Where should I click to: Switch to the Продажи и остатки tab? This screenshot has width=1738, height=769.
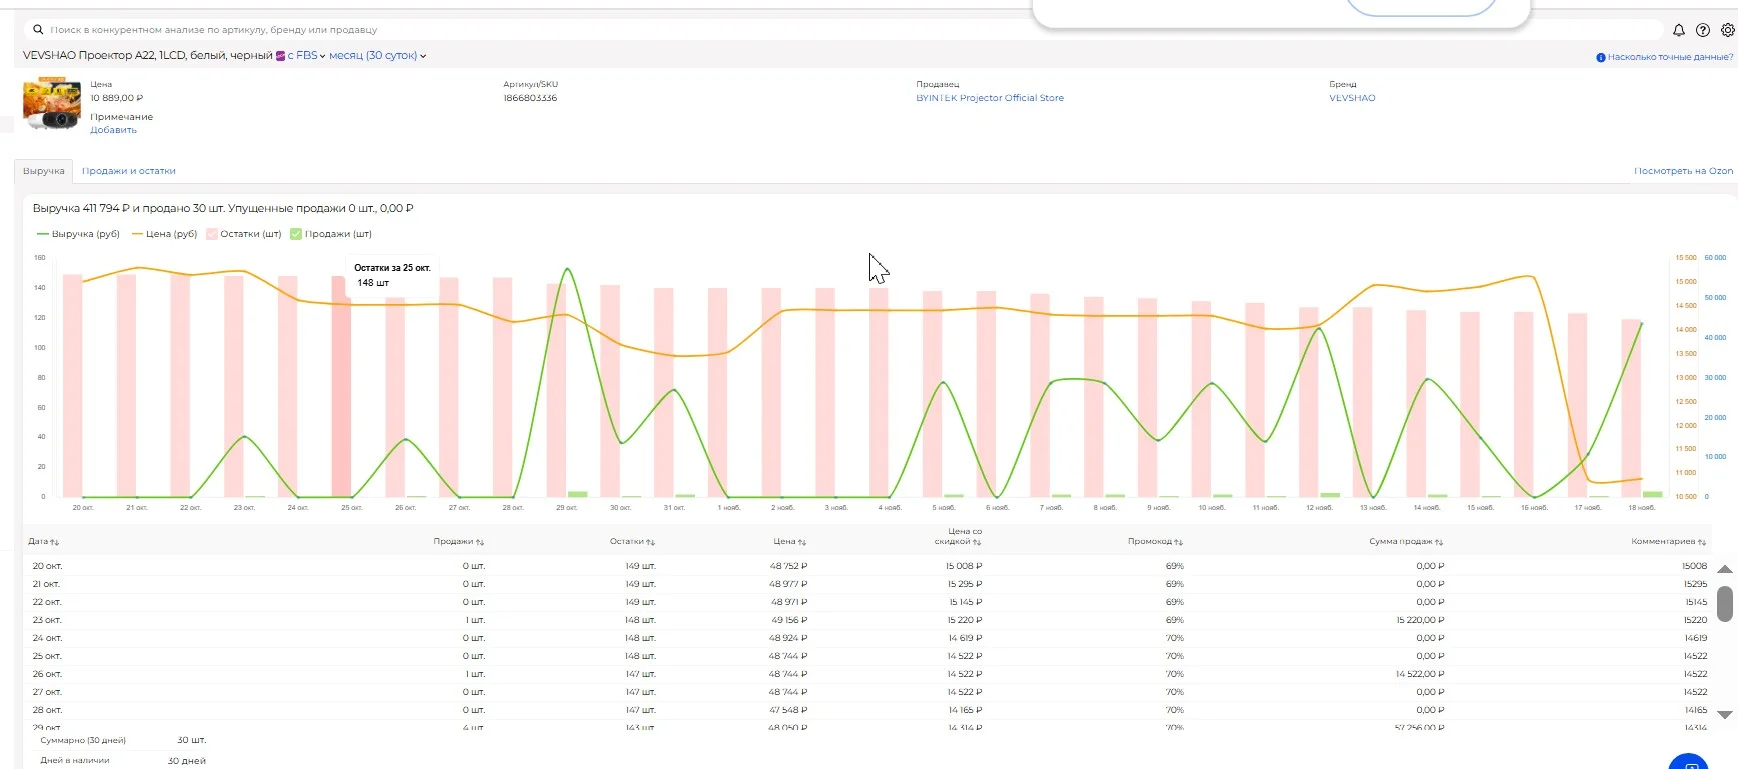click(129, 171)
